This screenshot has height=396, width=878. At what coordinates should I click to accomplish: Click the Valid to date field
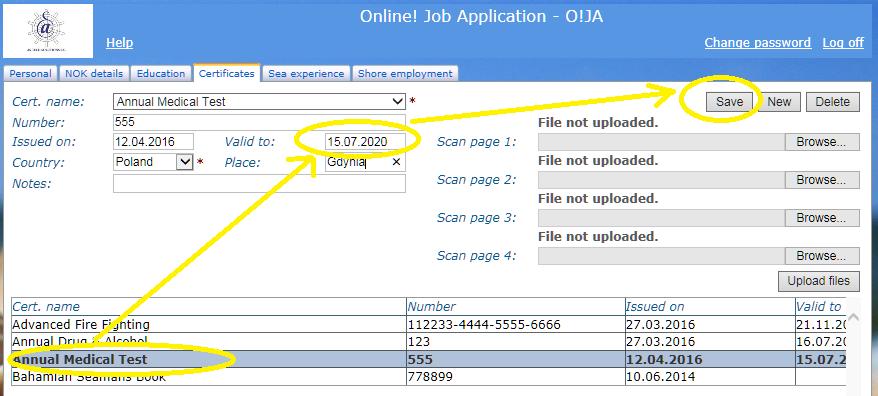pos(365,142)
